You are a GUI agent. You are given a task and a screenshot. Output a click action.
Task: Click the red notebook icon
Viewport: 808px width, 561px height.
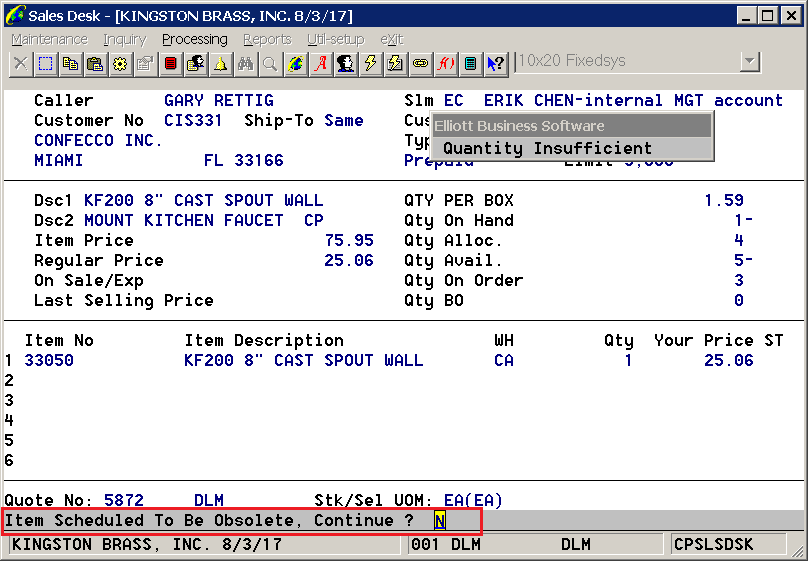click(171, 64)
